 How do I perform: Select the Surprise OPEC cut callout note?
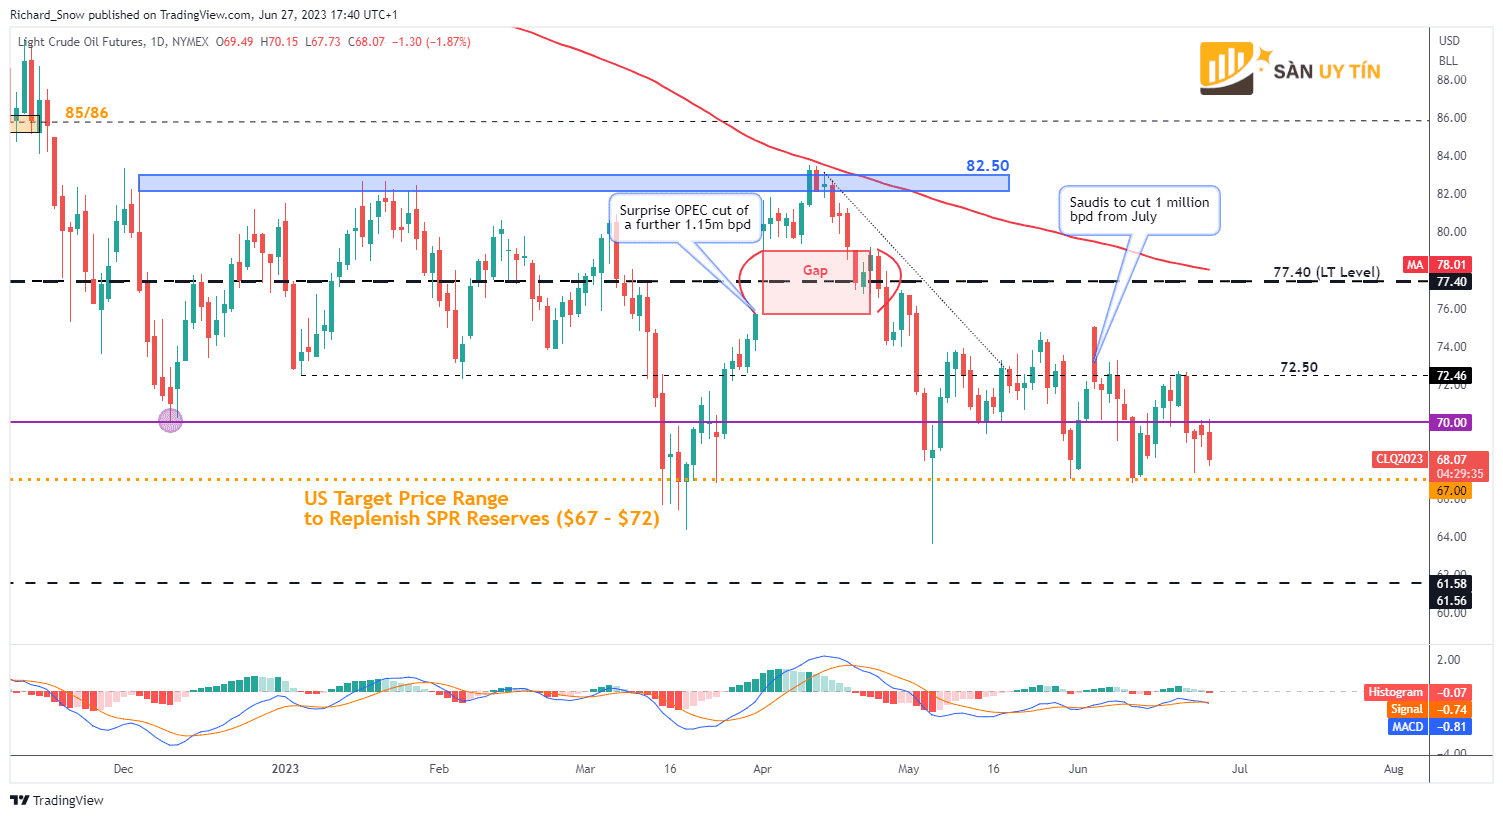click(x=684, y=217)
